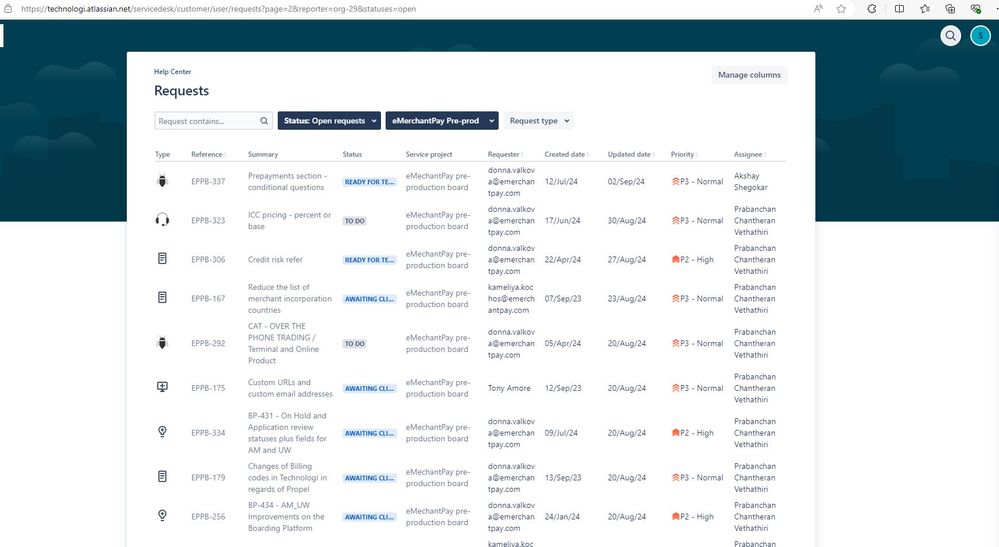View site information lock icon
Viewport: 999px width, 547px height.
[x=8, y=9]
